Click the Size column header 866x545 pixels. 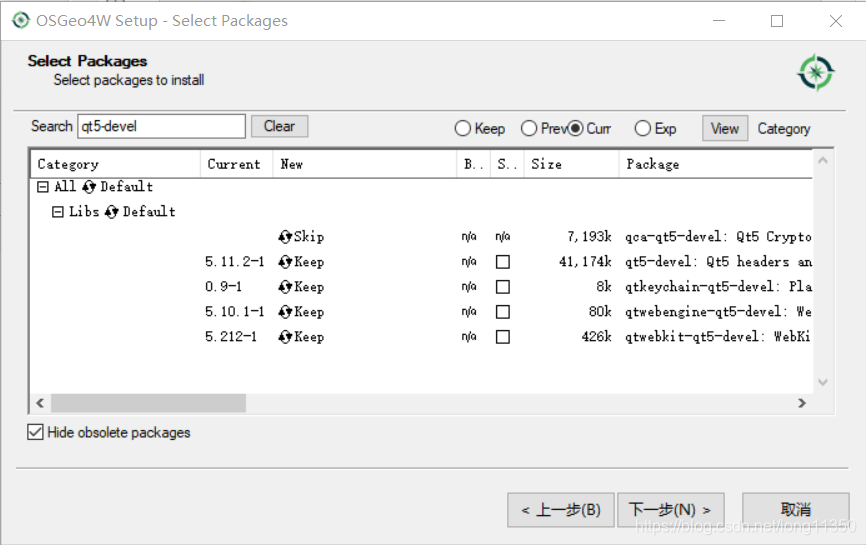coord(571,164)
